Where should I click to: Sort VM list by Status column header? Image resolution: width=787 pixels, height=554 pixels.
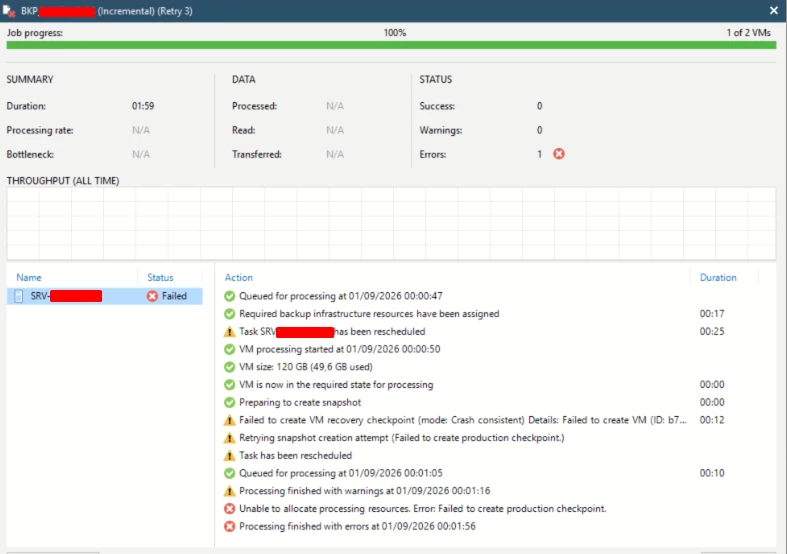click(160, 278)
